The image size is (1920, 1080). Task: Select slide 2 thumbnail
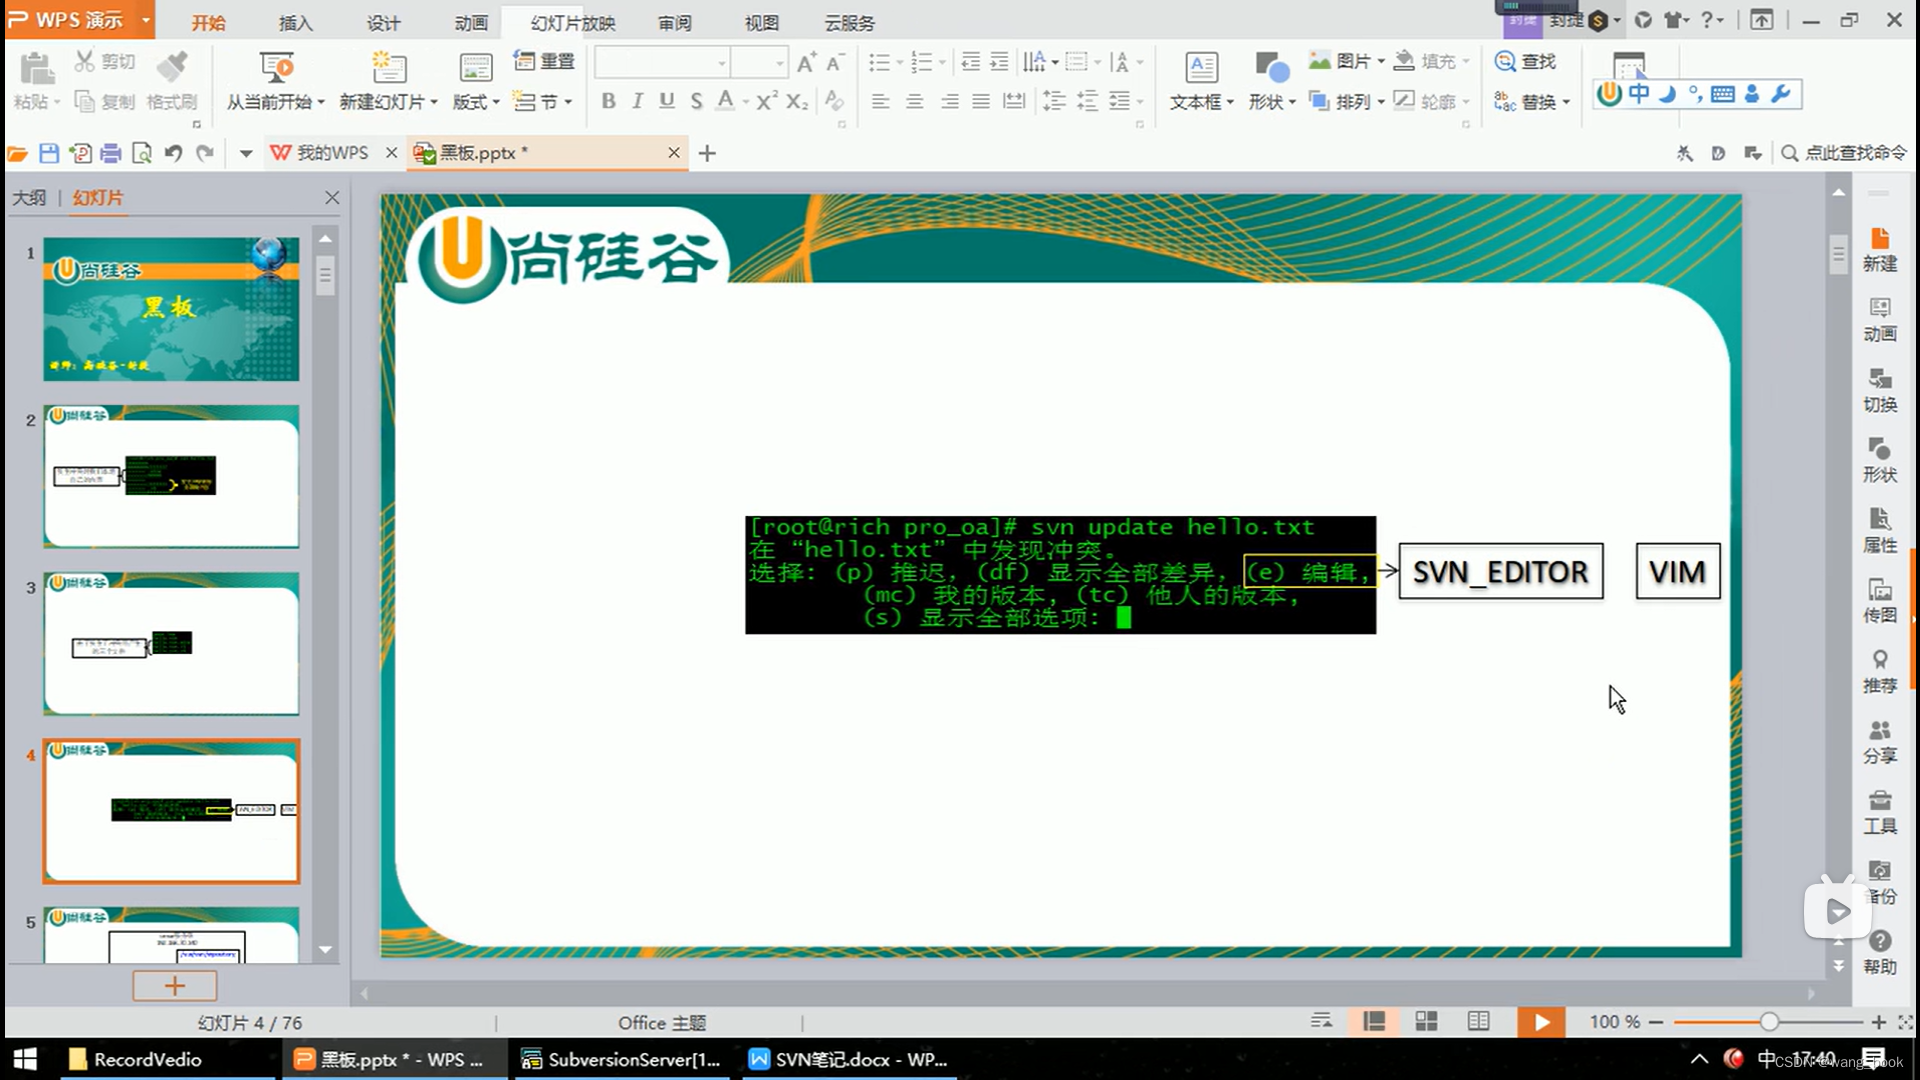171,476
